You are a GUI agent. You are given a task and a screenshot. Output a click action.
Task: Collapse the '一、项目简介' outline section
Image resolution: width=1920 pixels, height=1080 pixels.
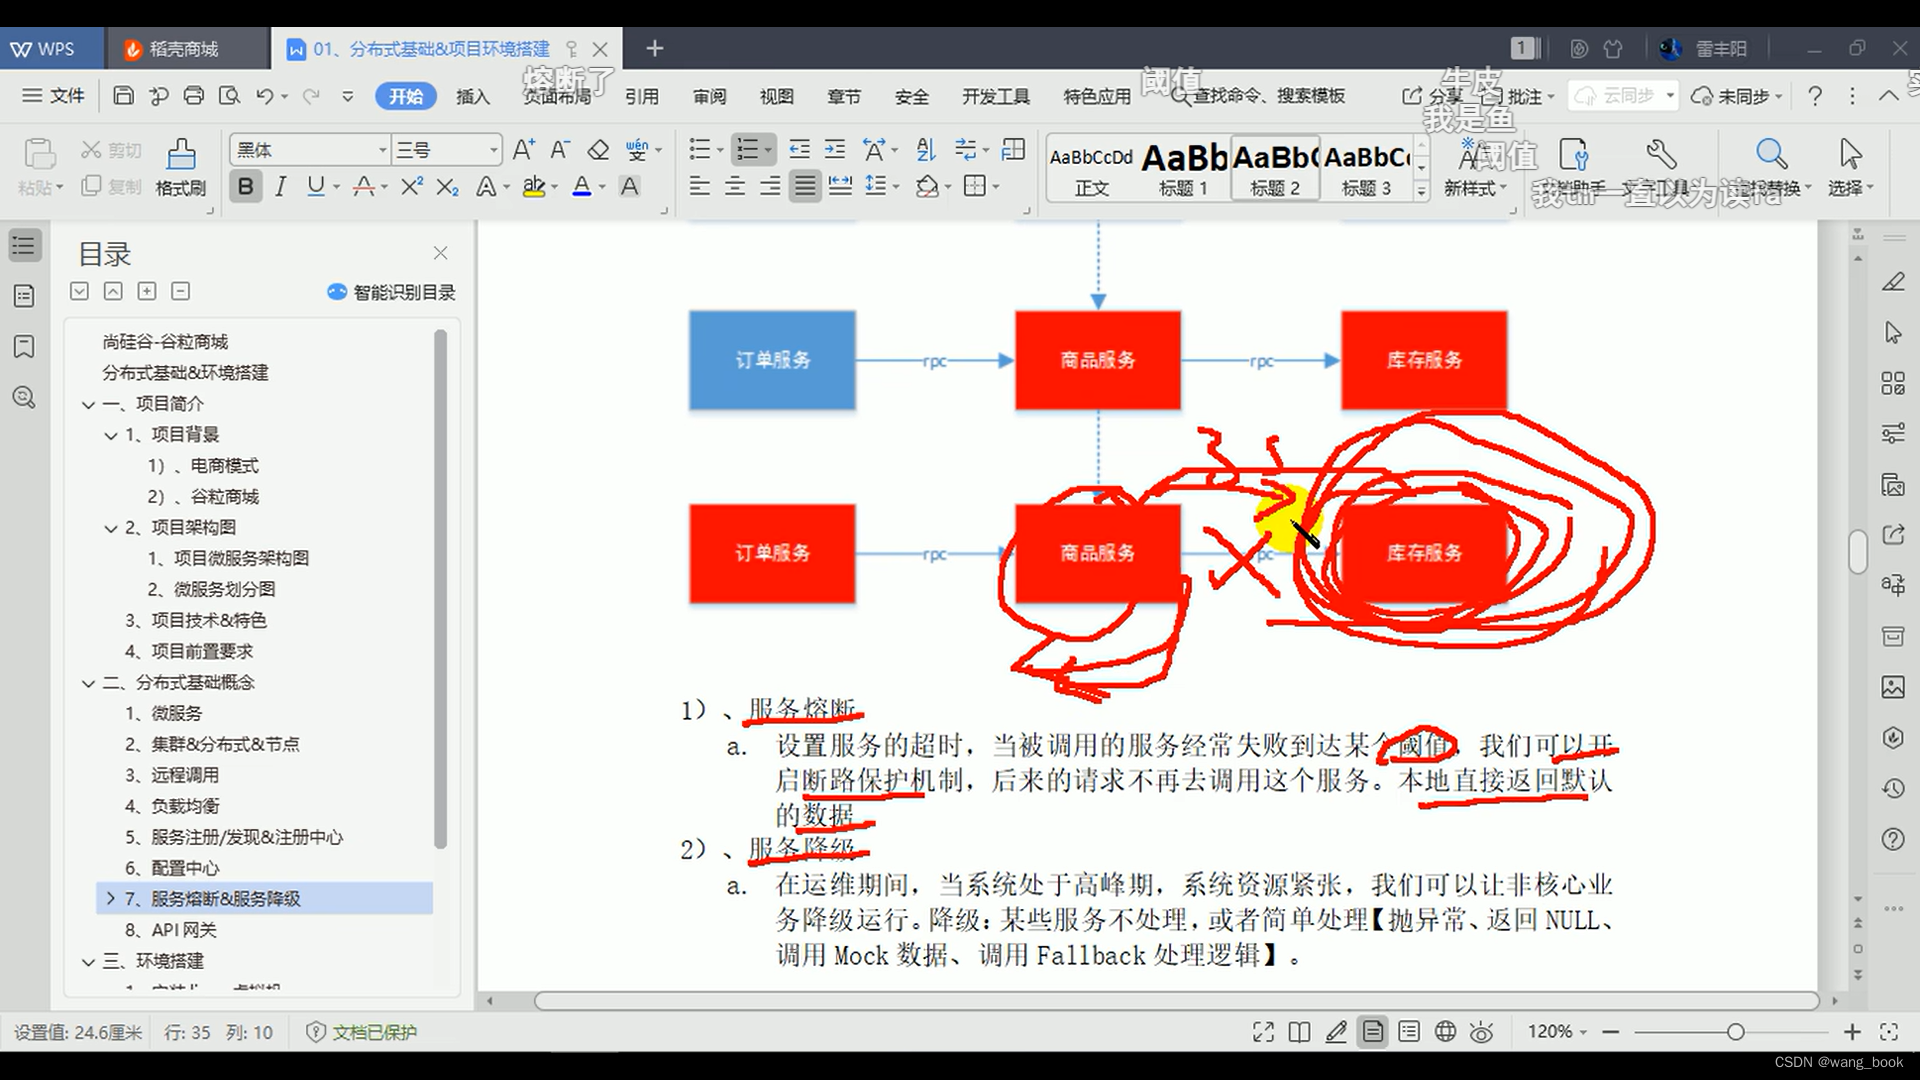(88, 403)
